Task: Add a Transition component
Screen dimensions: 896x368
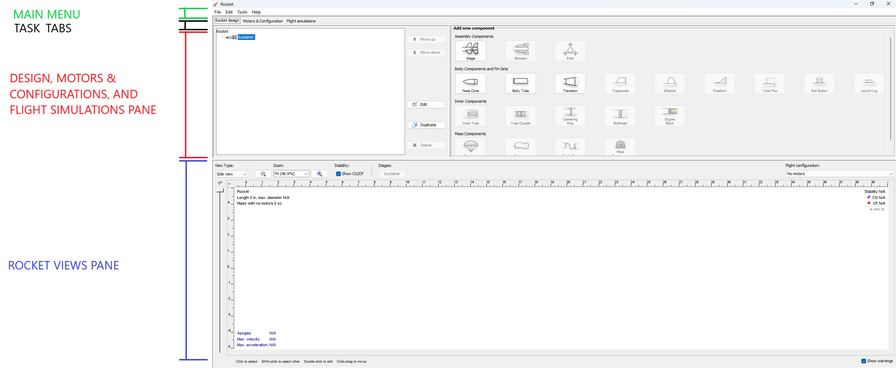Action: pyautogui.click(x=570, y=83)
